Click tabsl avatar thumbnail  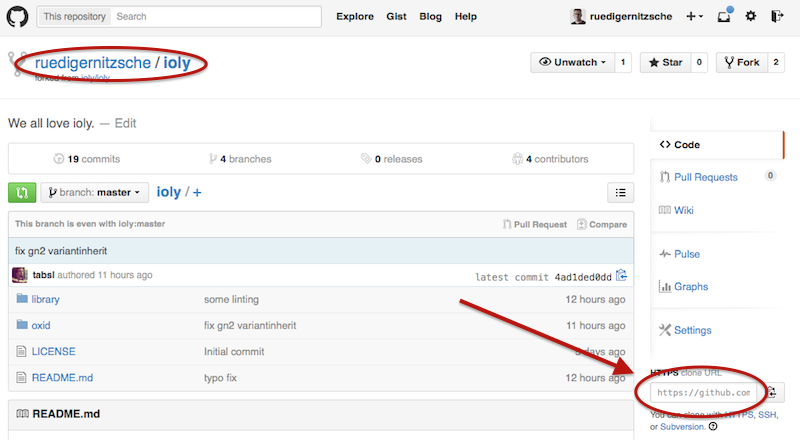tap(20, 275)
